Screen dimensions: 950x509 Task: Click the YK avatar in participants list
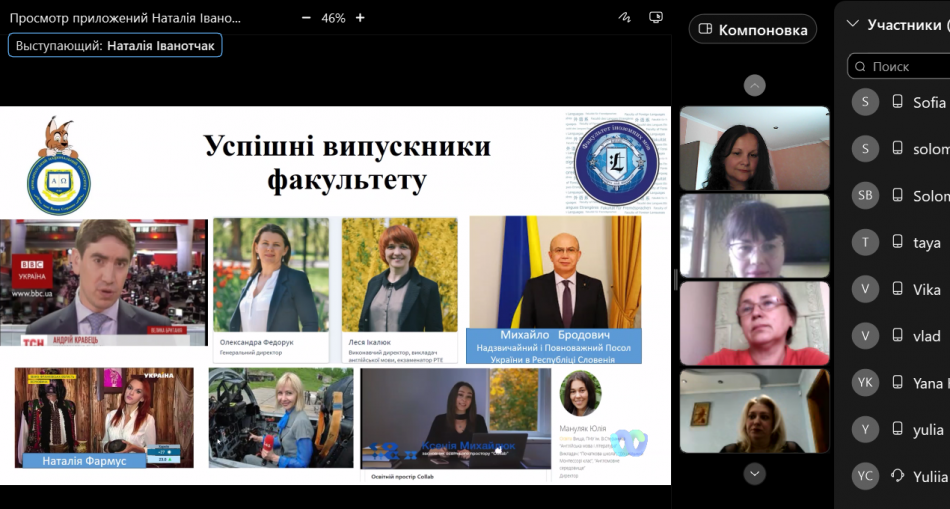click(x=865, y=382)
